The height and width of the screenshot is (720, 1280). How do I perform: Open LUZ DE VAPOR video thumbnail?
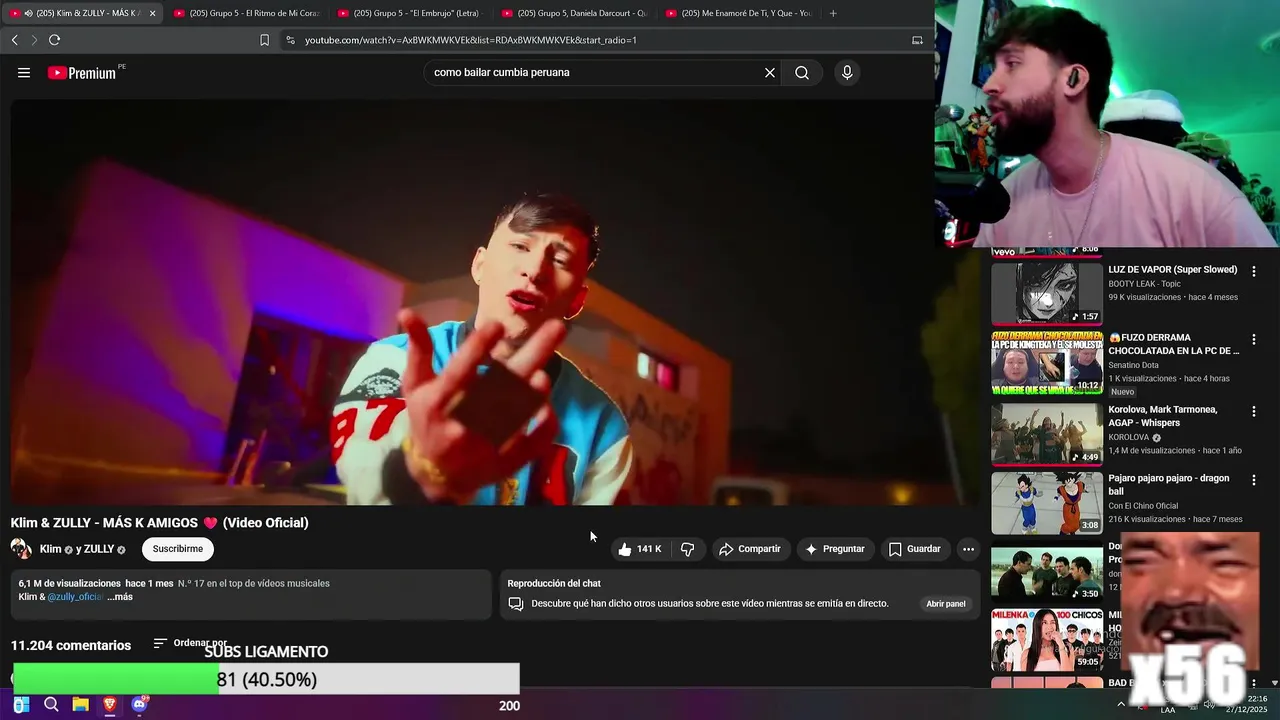pos(1047,294)
